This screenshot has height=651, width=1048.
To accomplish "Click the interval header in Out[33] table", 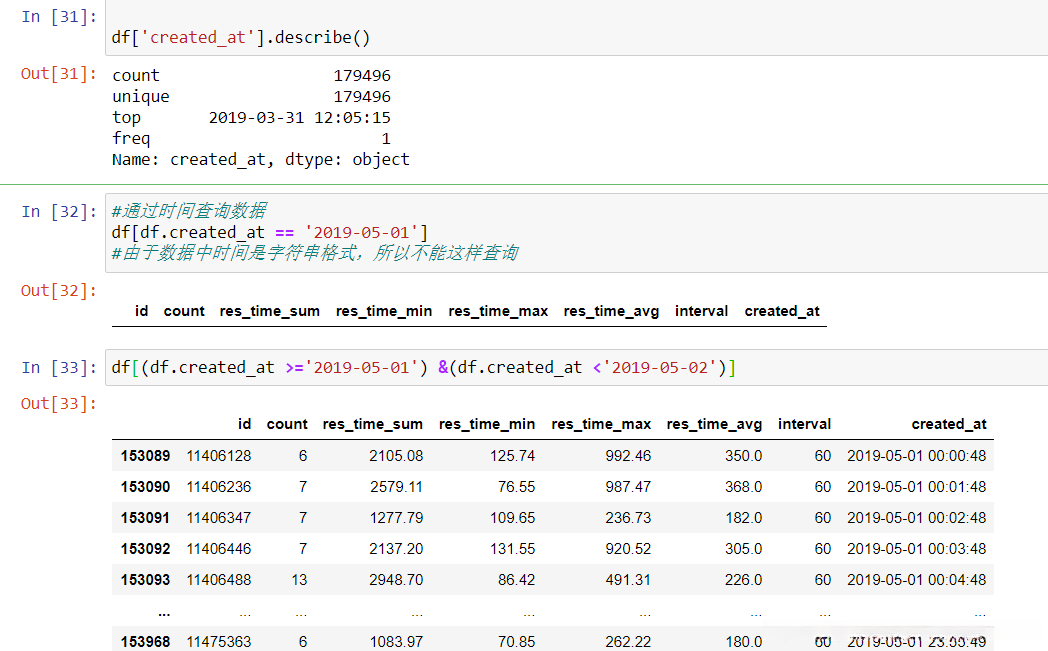I will tap(804, 424).
